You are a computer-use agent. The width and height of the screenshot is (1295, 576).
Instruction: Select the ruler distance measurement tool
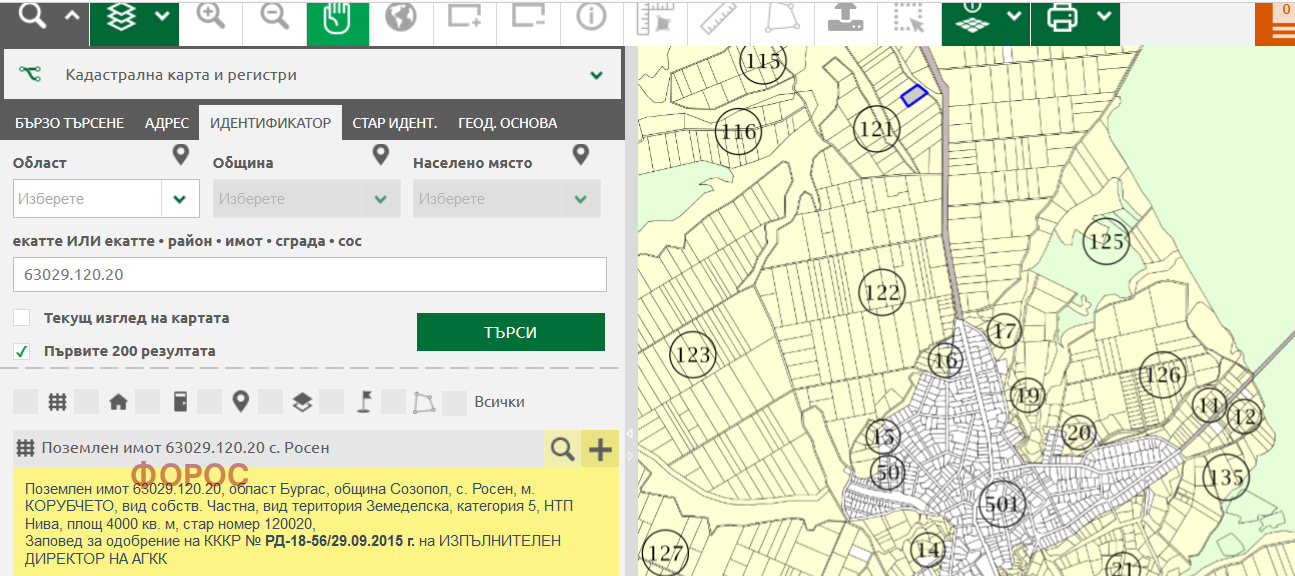pyautogui.click(x=717, y=18)
